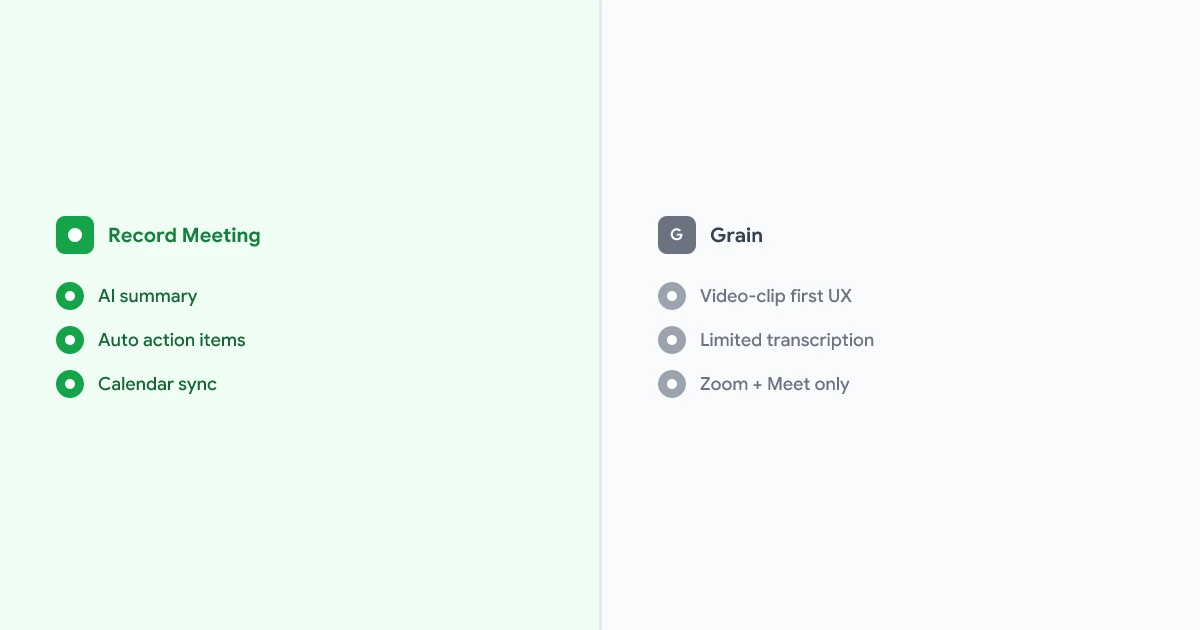
Task: Choose the Video-clip first UX label
Action: [776, 296]
